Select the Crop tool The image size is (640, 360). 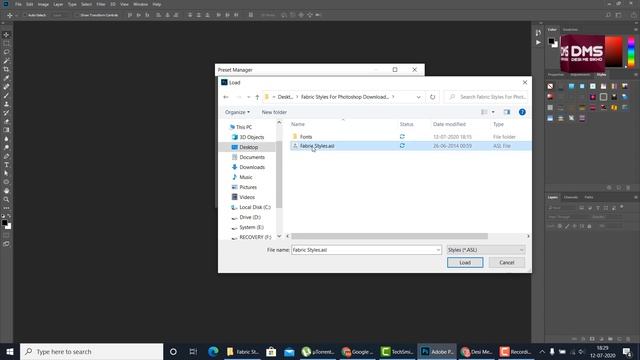coord(6,69)
